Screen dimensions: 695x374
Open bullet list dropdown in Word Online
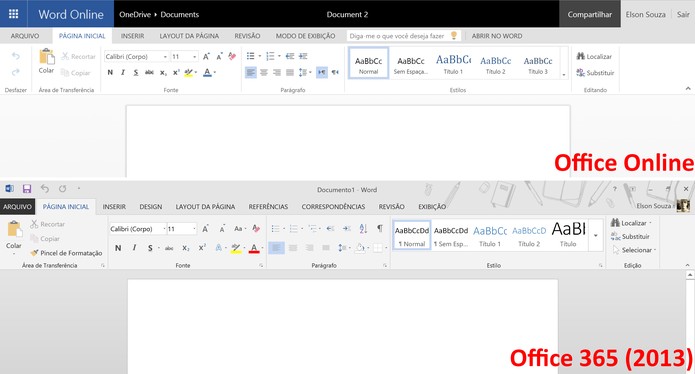(x=261, y=56)
